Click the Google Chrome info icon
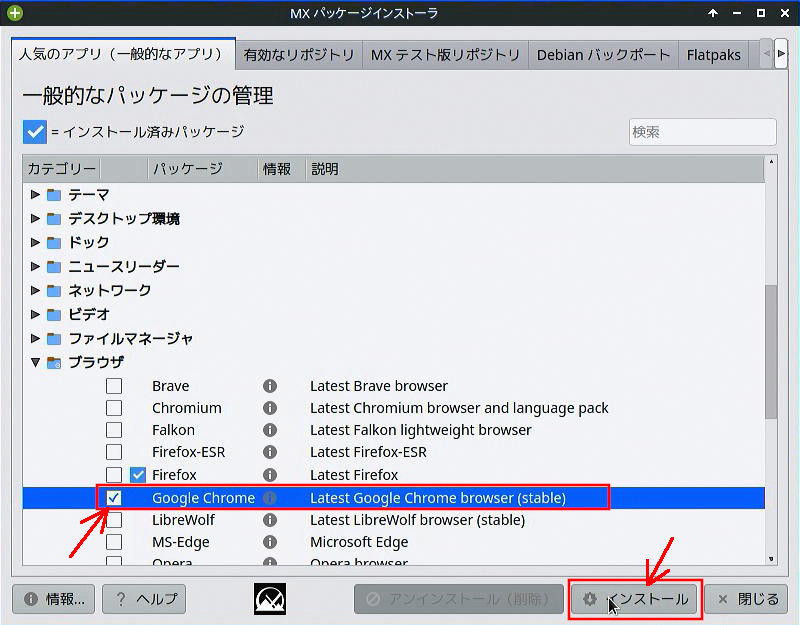The image size is (800, 625). pos(270,498)
